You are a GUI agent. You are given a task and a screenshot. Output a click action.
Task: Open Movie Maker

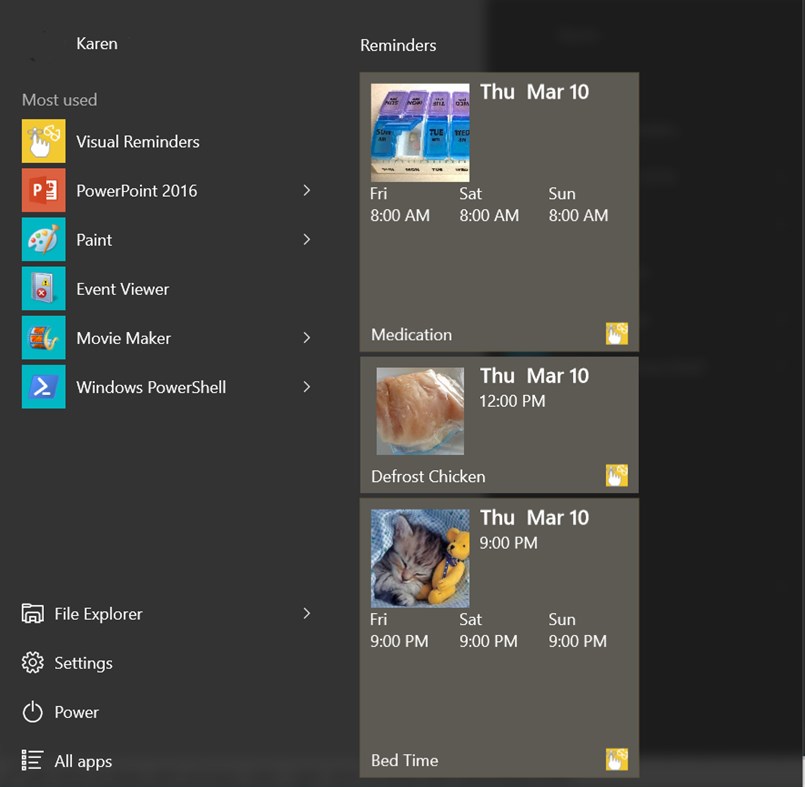pyautogui.click(x=122, y=338)
